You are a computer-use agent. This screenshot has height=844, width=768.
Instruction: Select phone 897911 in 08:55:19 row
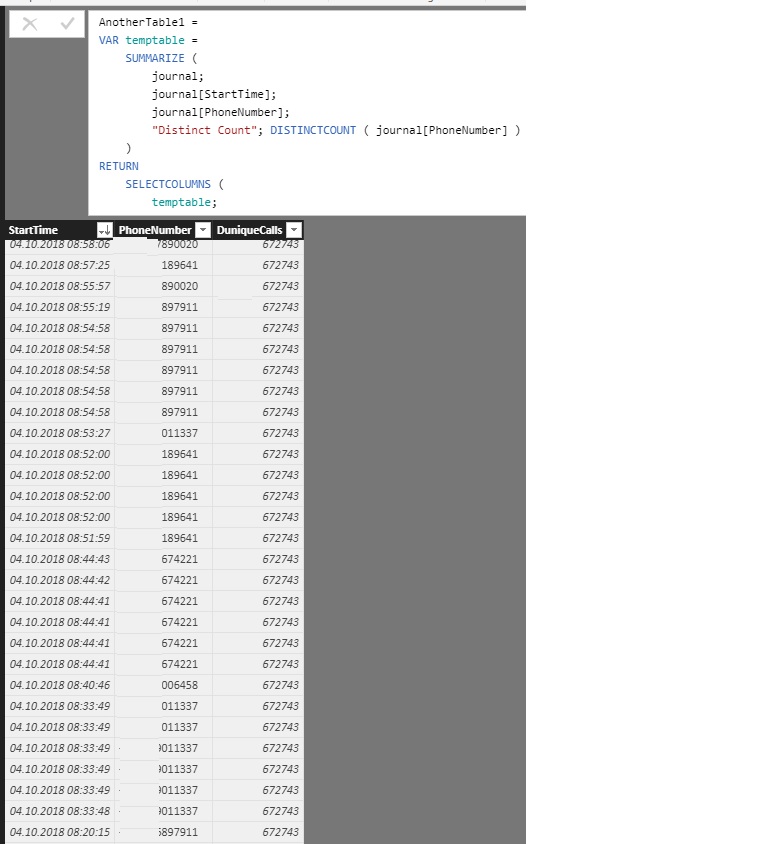(164, 307)
